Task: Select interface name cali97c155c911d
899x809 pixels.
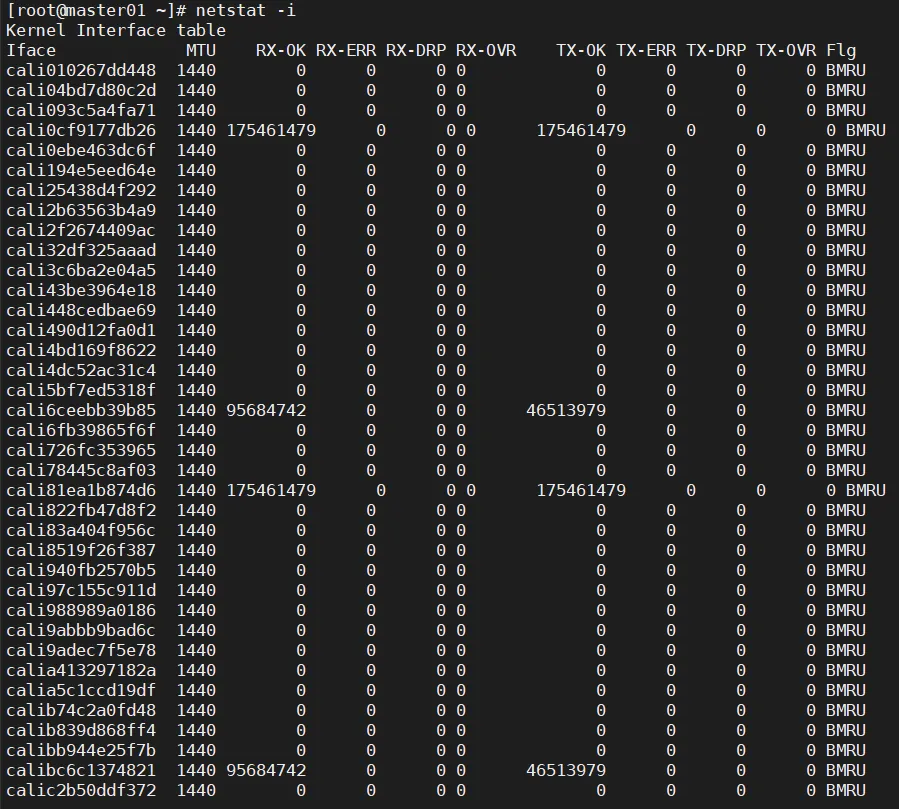Action: (81, 591)
